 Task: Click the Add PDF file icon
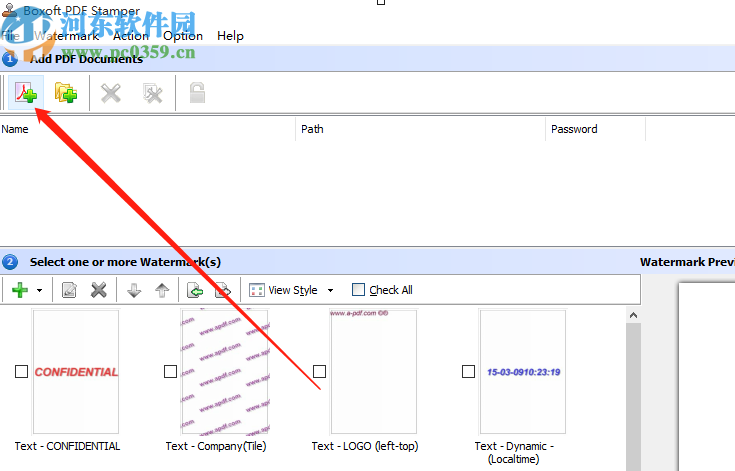(x=26, y=93)
